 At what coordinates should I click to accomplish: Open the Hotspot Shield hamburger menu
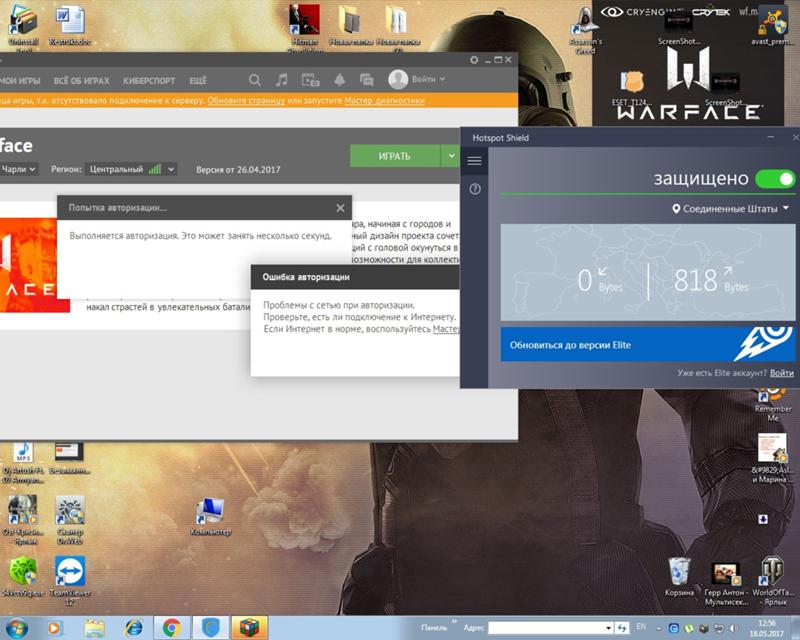(474, 161)
